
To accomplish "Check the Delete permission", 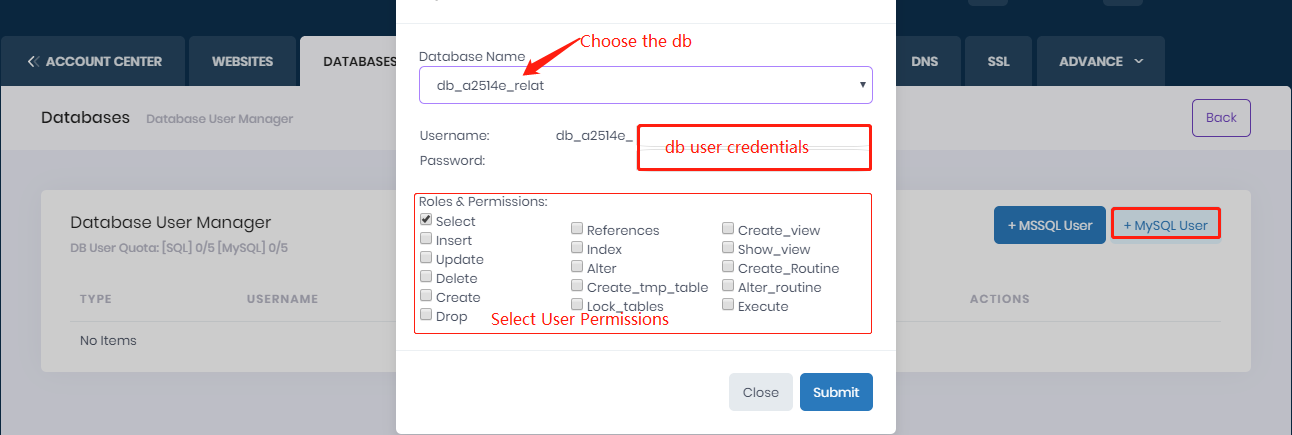I will [427, 278].
